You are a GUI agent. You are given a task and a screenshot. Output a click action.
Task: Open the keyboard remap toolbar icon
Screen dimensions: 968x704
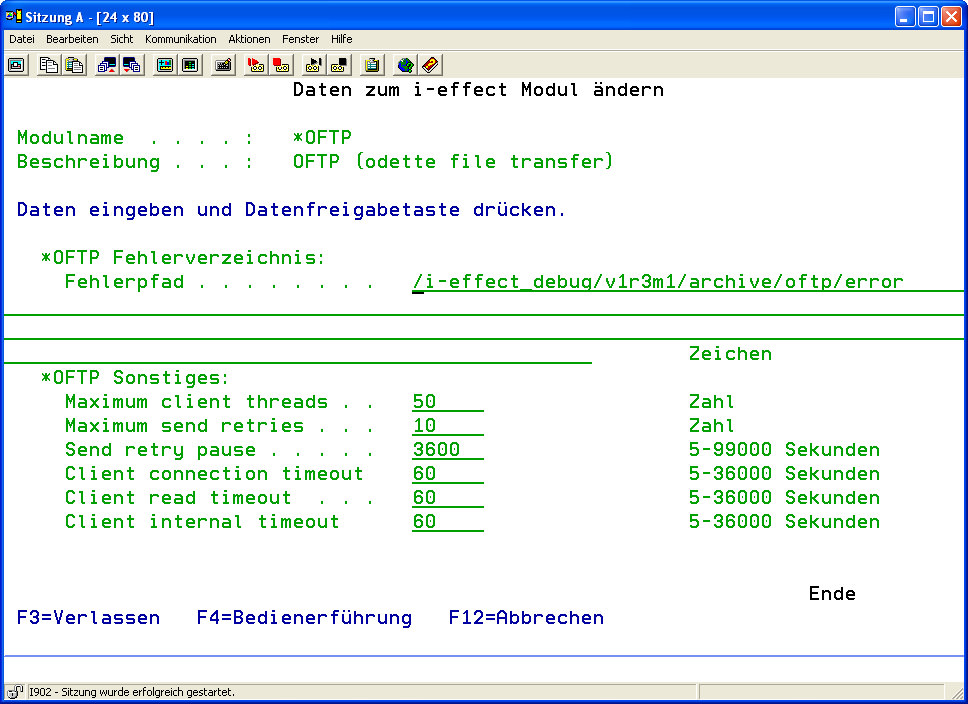(x=223, y=65)
